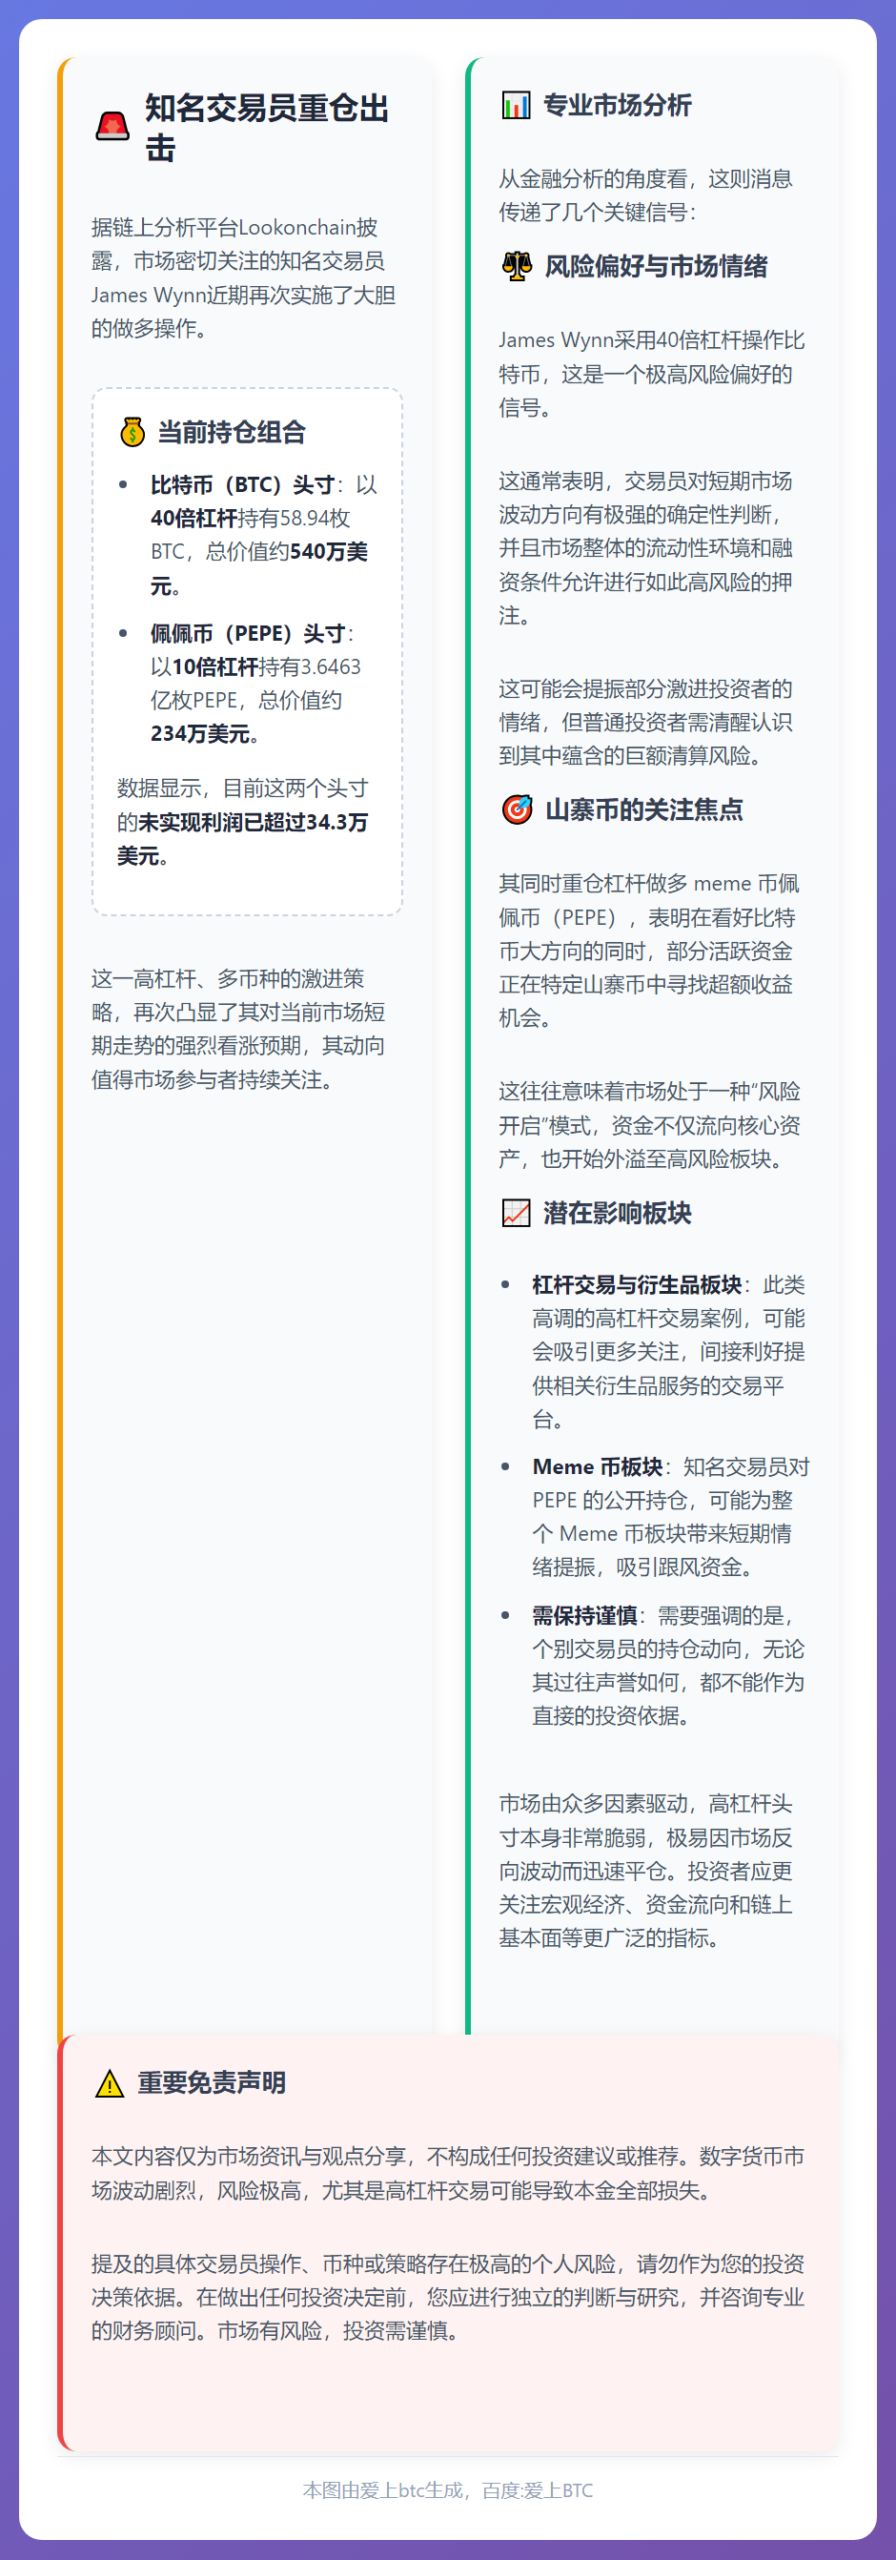The image size is (896, 2560).
Task: Click the bold text 未实现利润已超过34.3万美元
Action: pos(243,839)
